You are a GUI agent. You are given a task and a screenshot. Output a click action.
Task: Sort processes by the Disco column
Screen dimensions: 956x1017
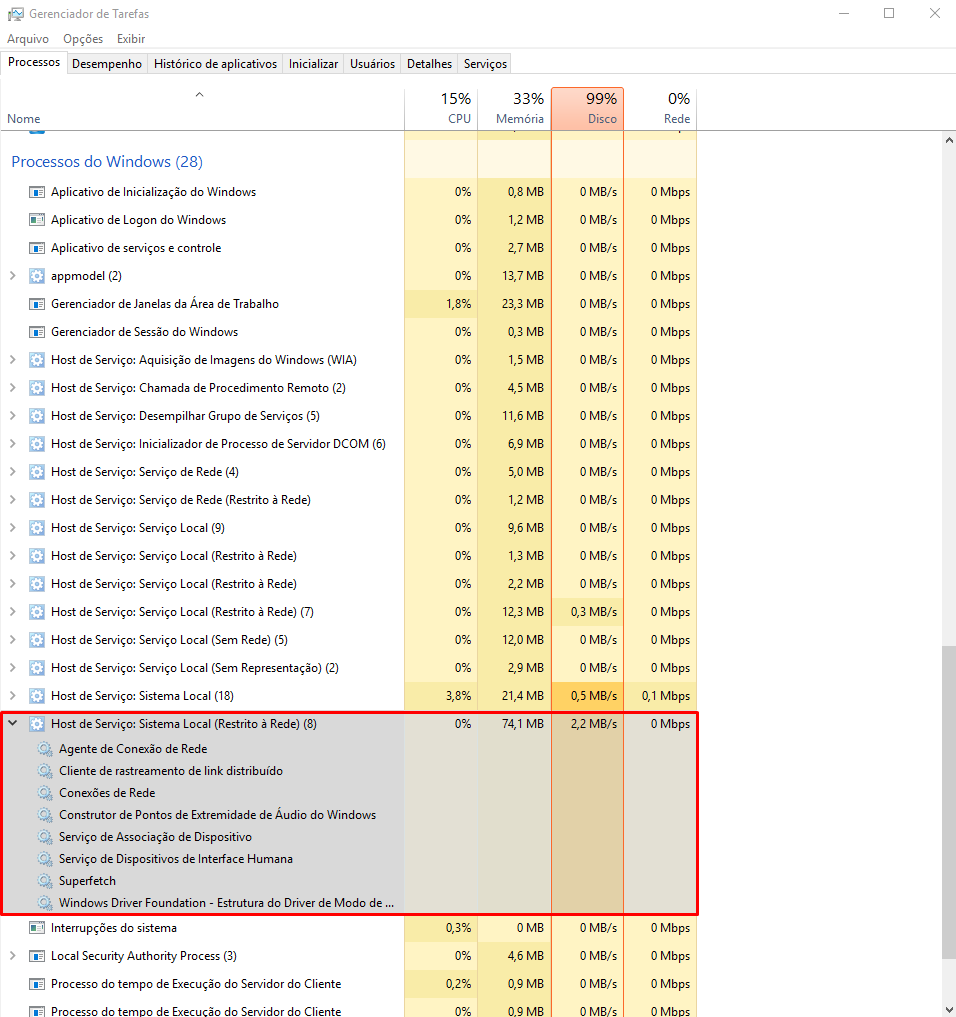click(588, 108)
